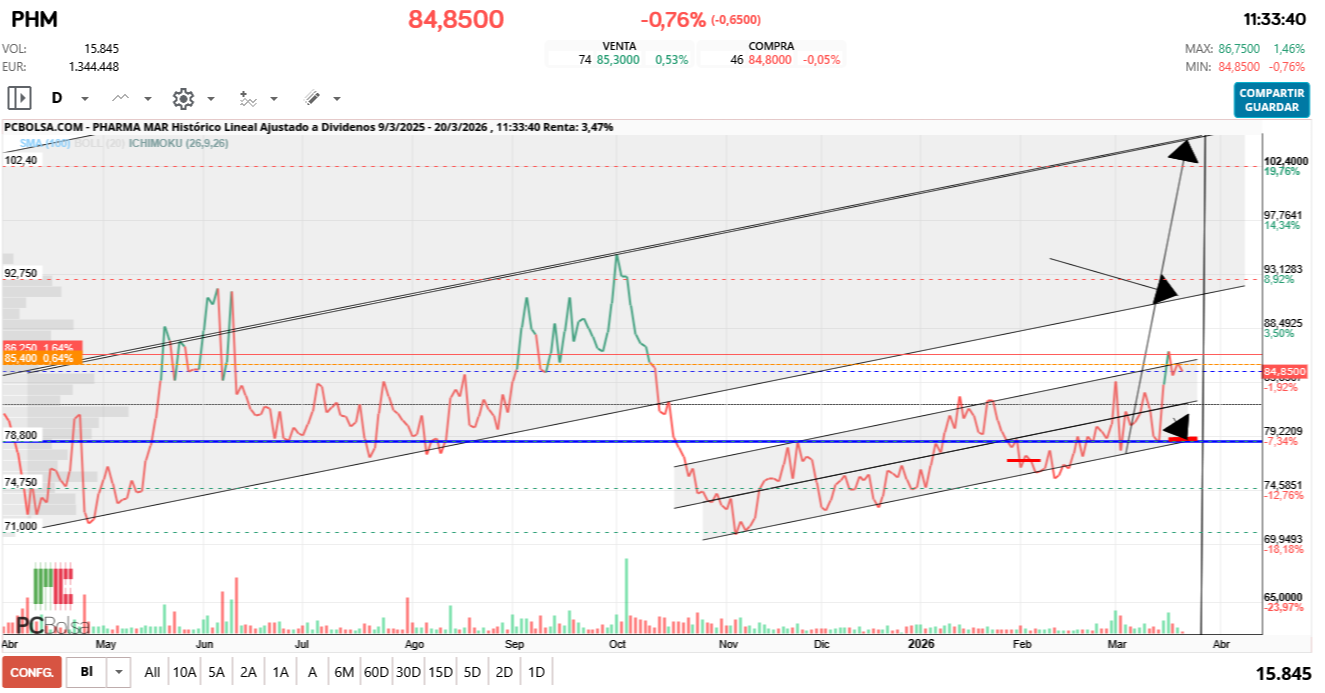Click the PCBolsa logo
The width and height of the screenshot is (1325, 693).
[52, 602]
